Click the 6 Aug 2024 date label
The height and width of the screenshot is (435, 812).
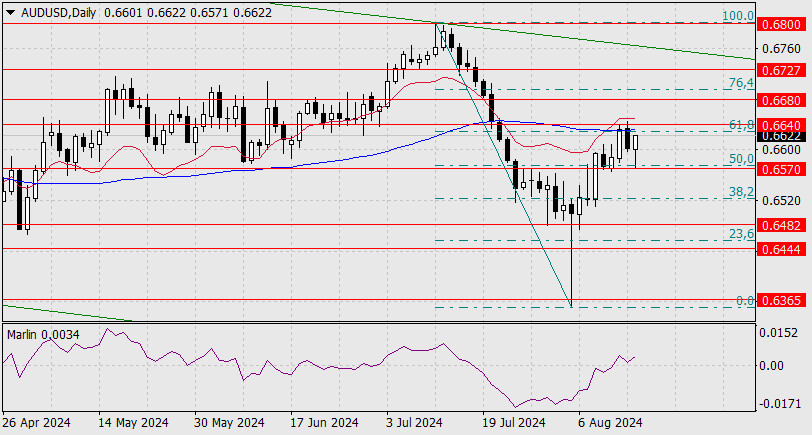pos(611,423)
